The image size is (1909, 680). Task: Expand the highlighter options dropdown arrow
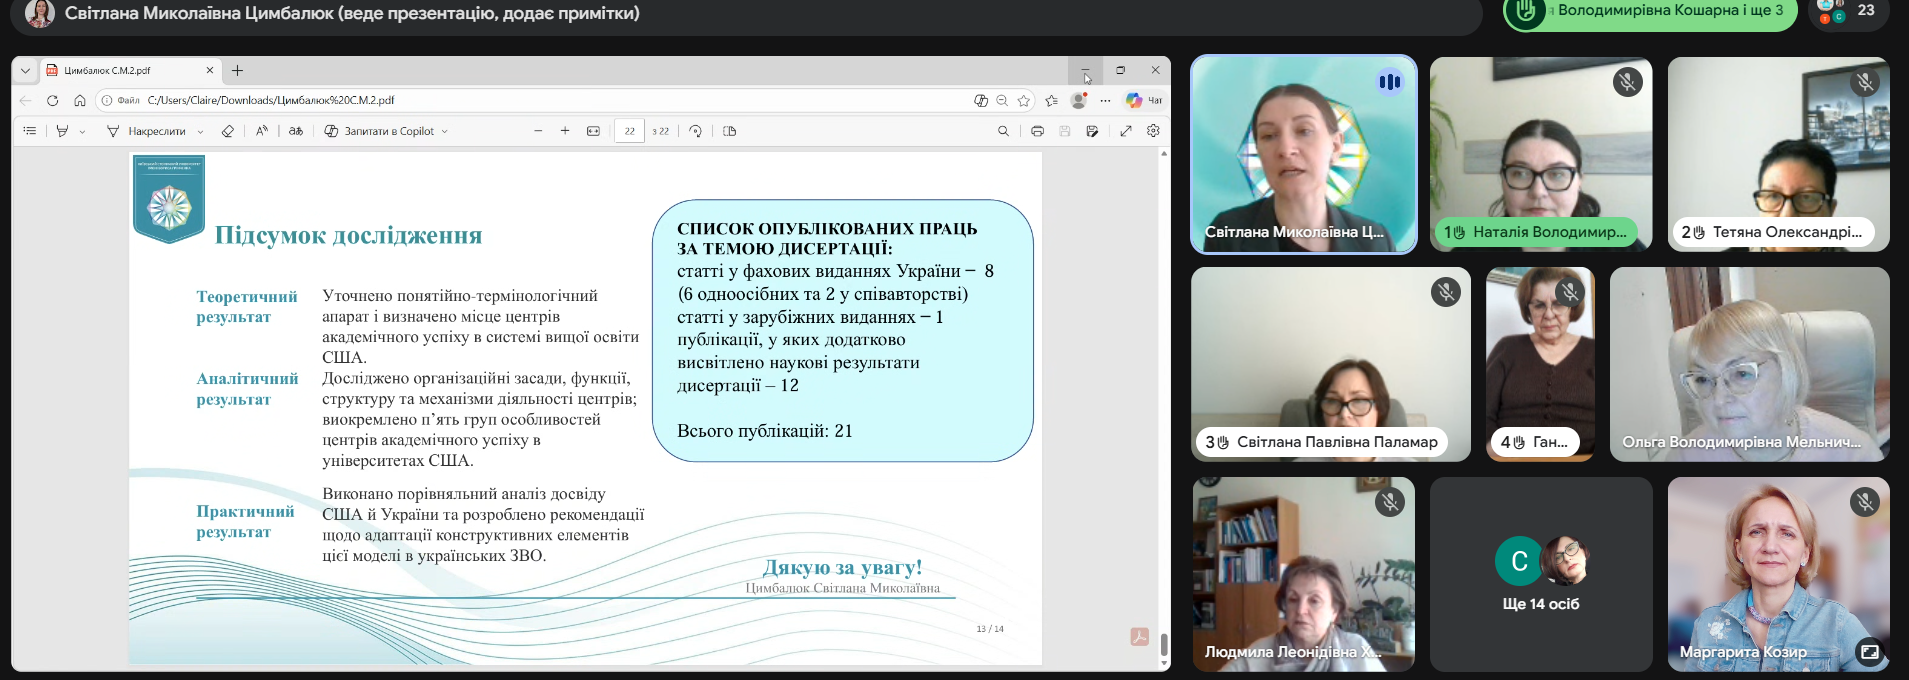click(x=82, y=132)
